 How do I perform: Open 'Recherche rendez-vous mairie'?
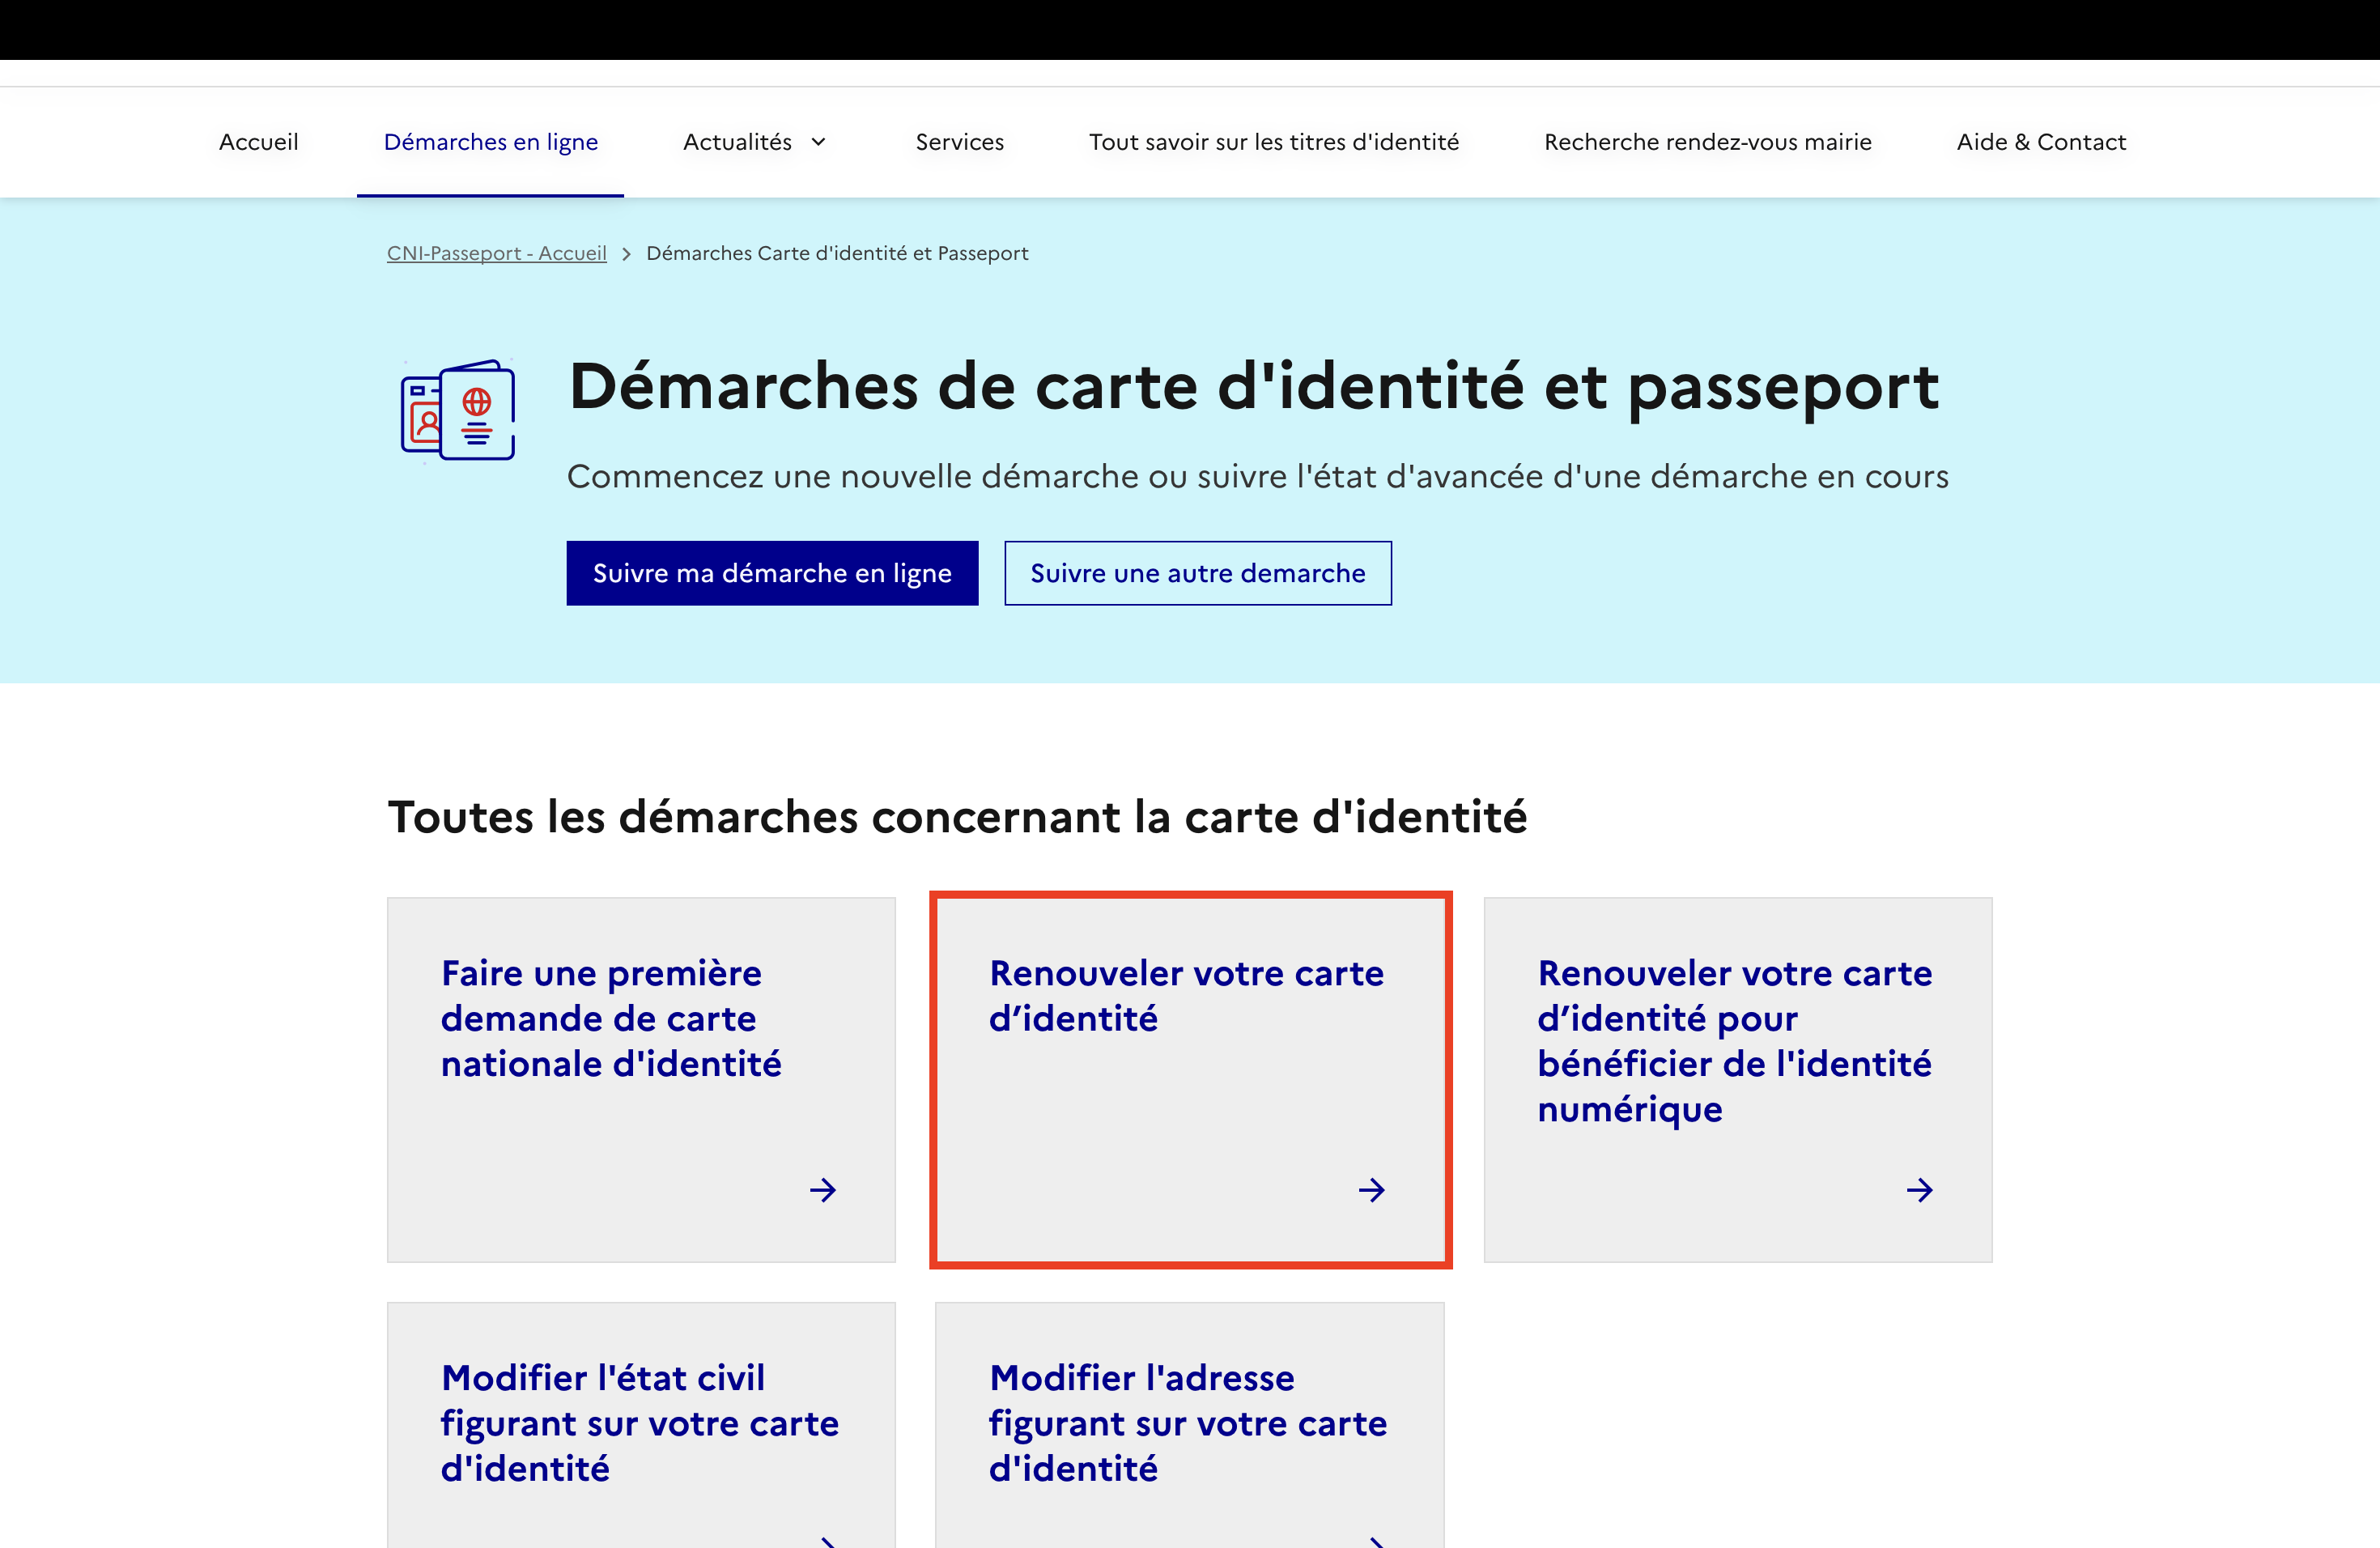click(x=1708, y=142)
